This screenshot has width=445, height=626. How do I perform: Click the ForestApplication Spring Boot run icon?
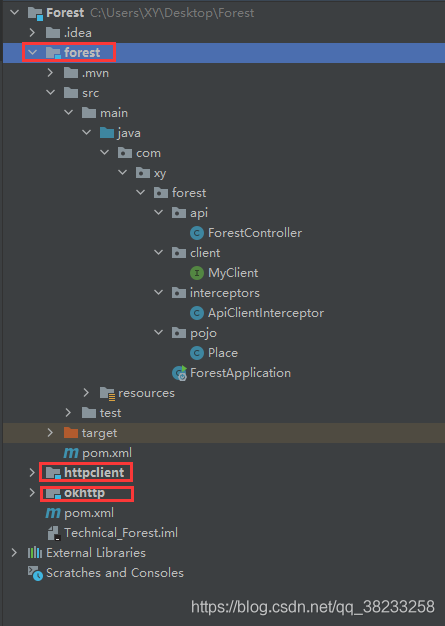179,373
